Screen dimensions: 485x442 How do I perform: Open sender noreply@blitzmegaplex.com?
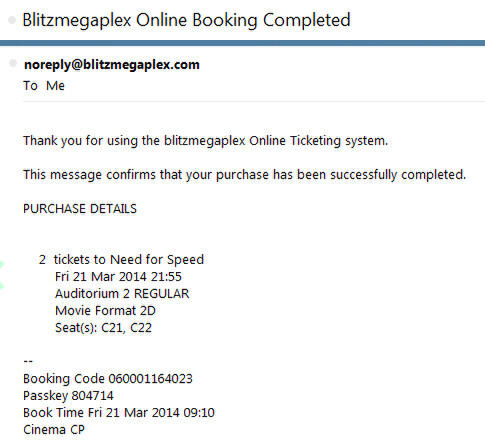pos(112,65)
